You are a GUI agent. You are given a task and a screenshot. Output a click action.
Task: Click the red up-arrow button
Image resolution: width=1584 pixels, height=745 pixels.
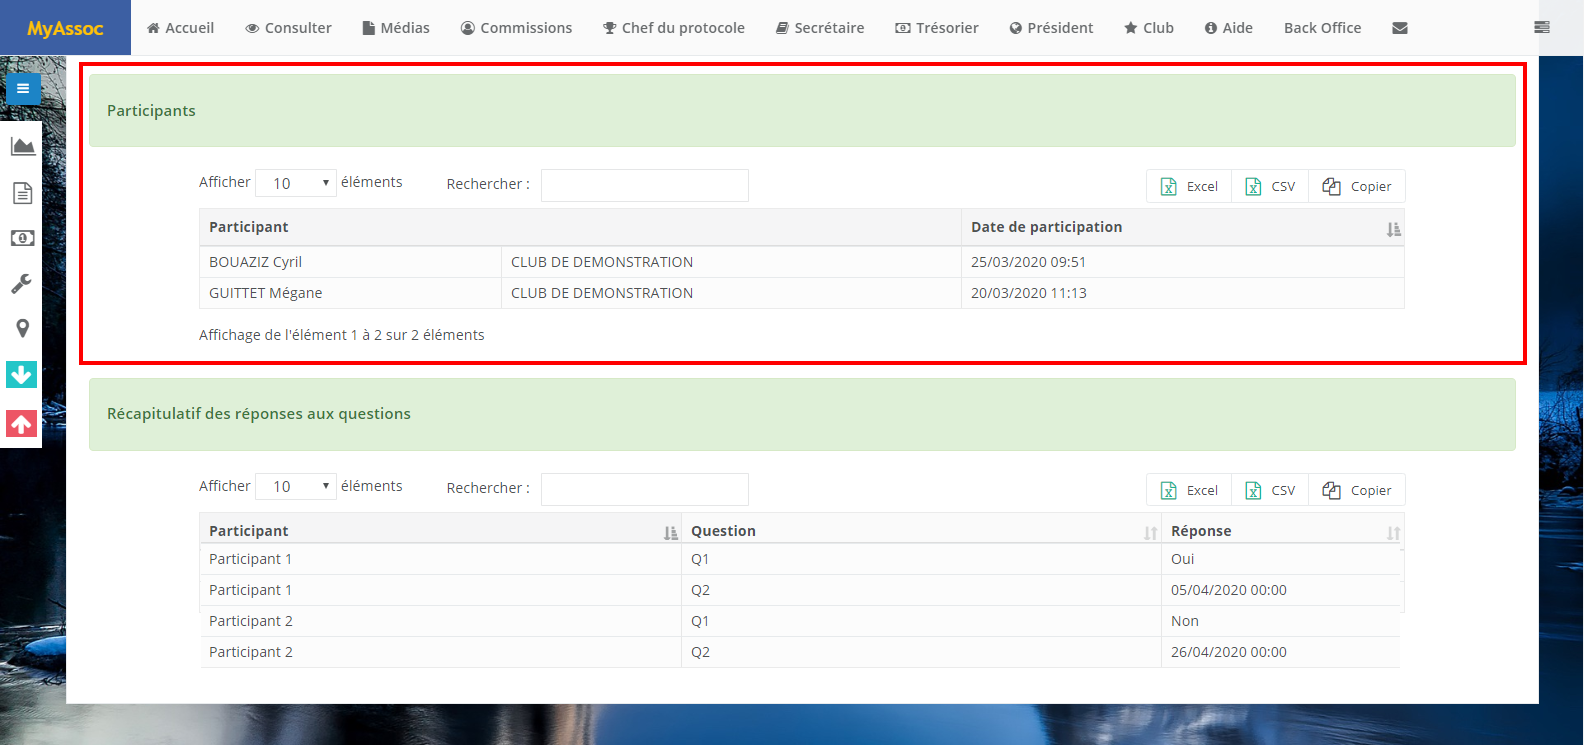point(21,424)
